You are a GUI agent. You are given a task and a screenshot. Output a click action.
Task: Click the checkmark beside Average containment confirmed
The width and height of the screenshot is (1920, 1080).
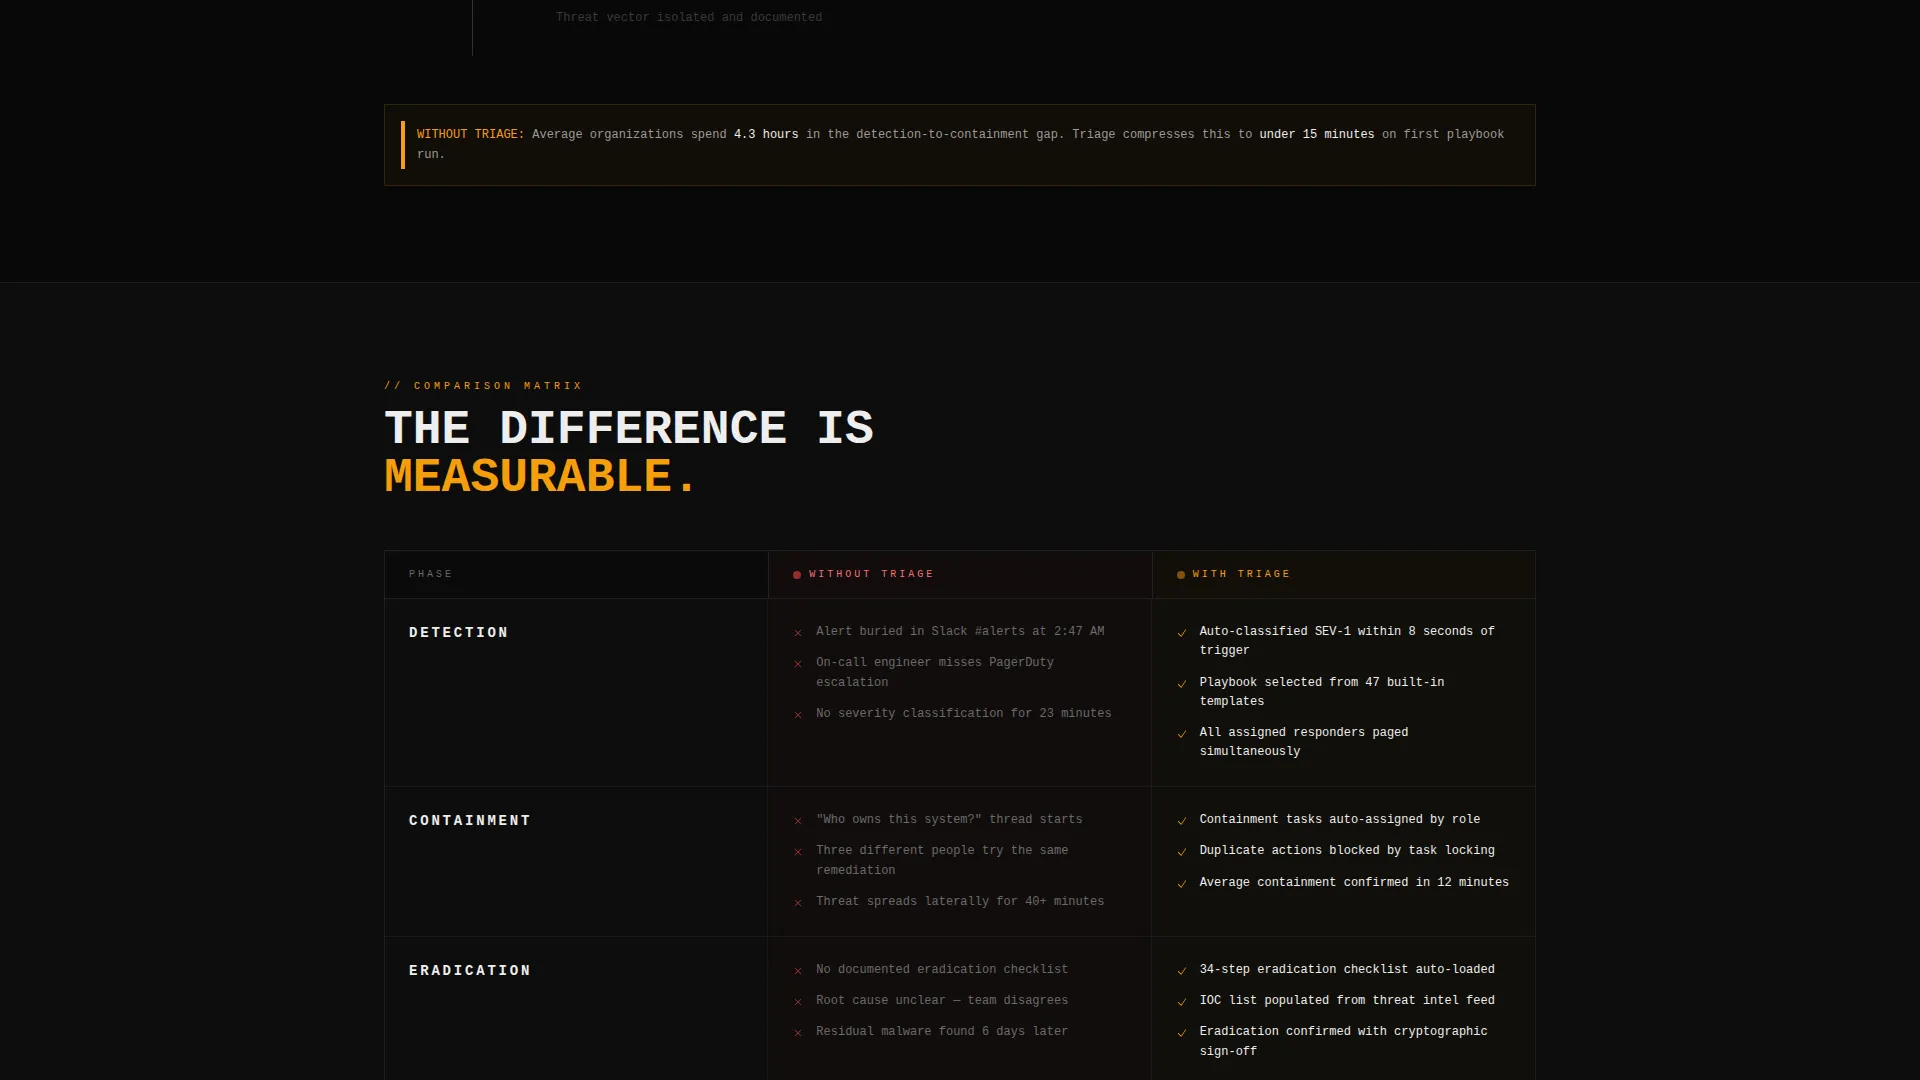point(1182,884)
